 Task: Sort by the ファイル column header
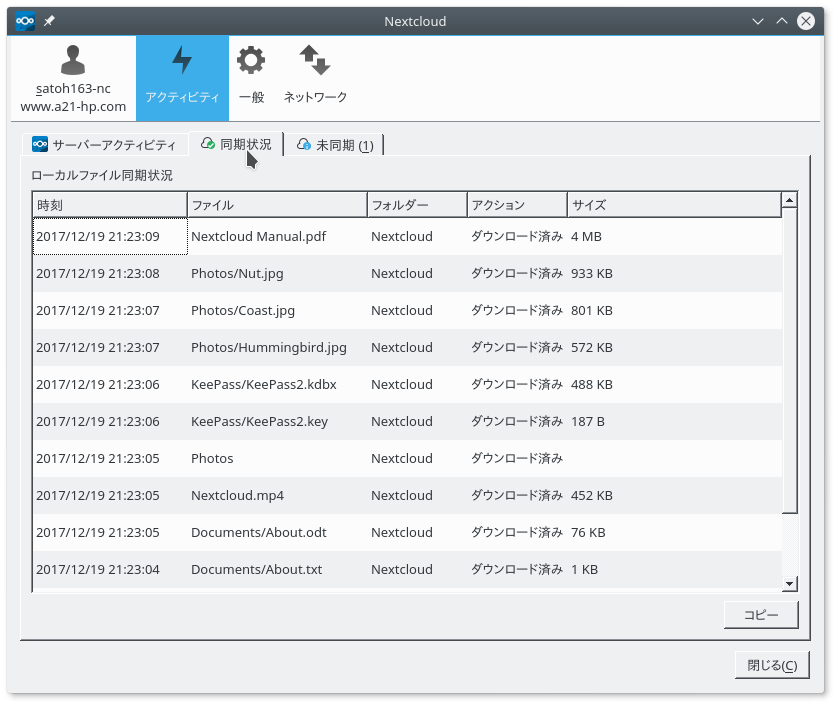click(x=277, y=205)
